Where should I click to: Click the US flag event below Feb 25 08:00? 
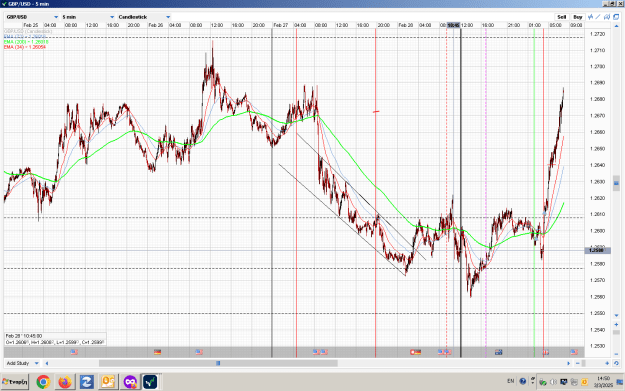pos(74,352)
